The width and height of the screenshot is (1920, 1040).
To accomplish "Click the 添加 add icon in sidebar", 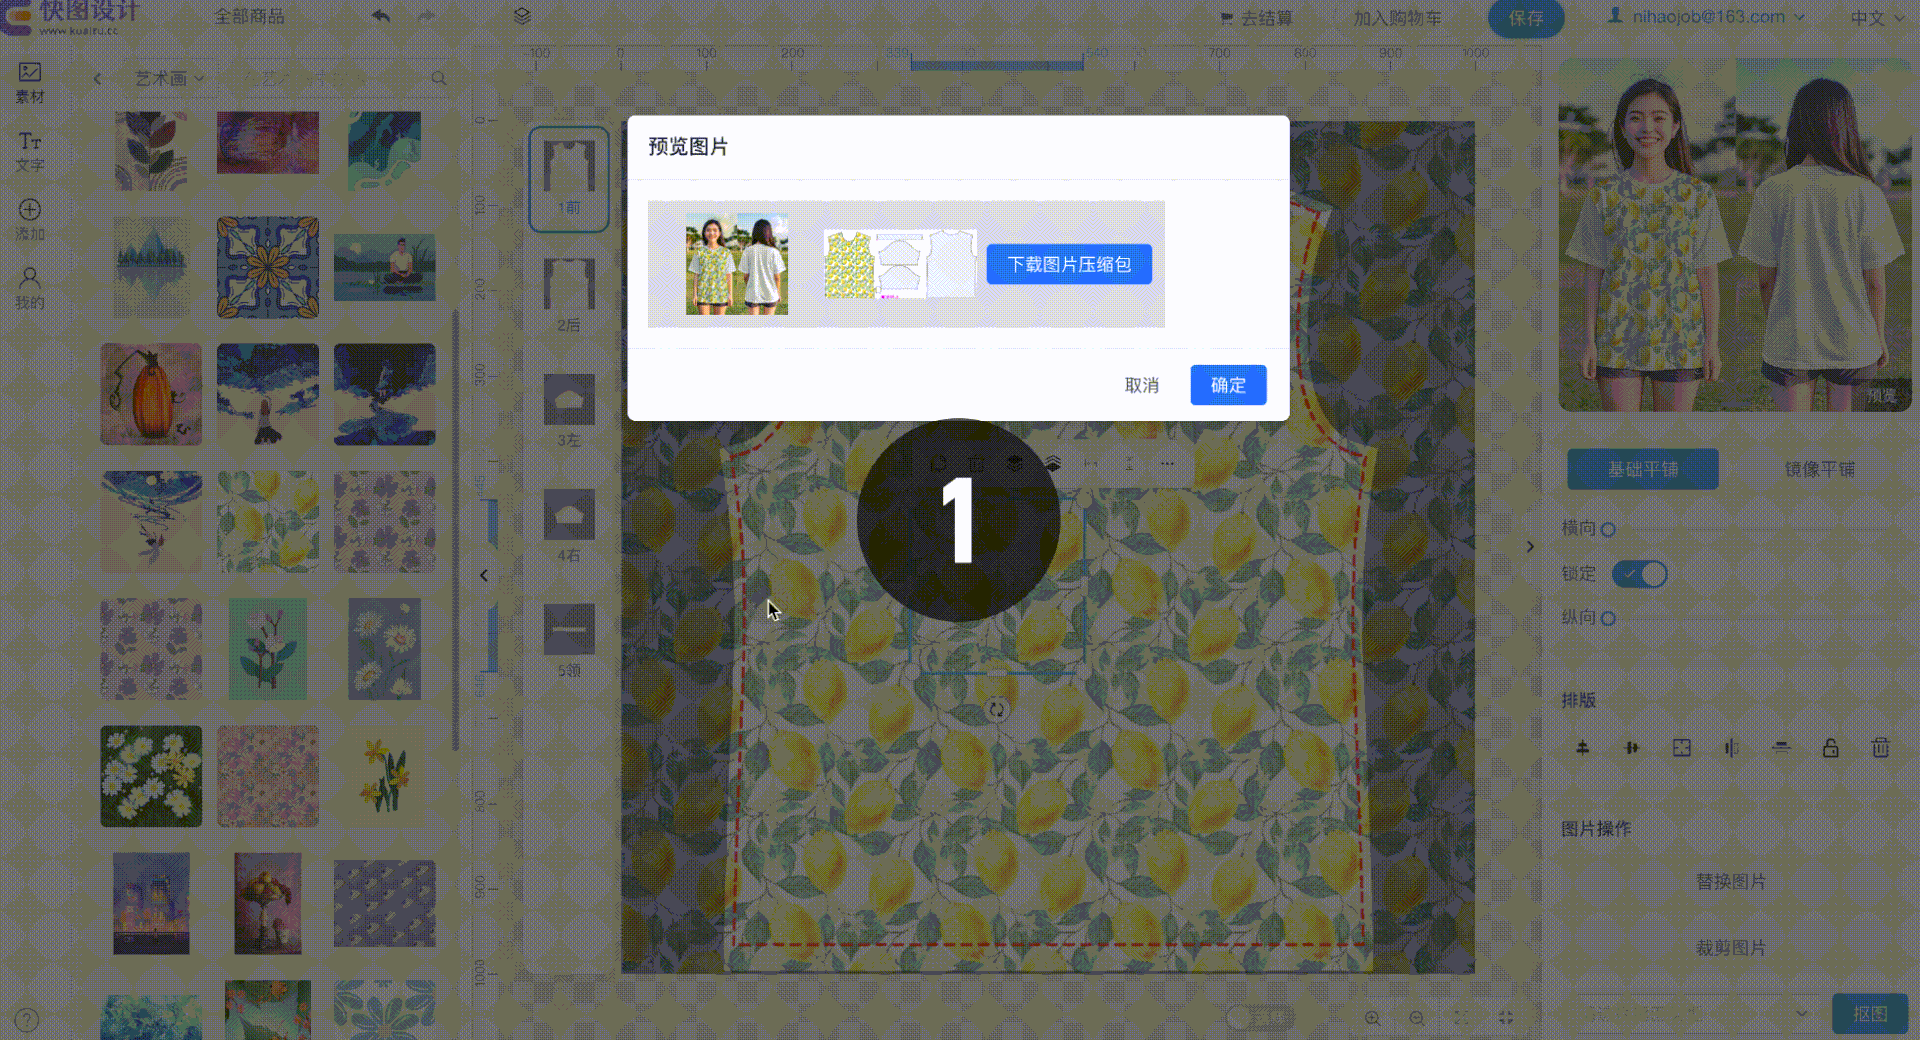I will point(30,219).
